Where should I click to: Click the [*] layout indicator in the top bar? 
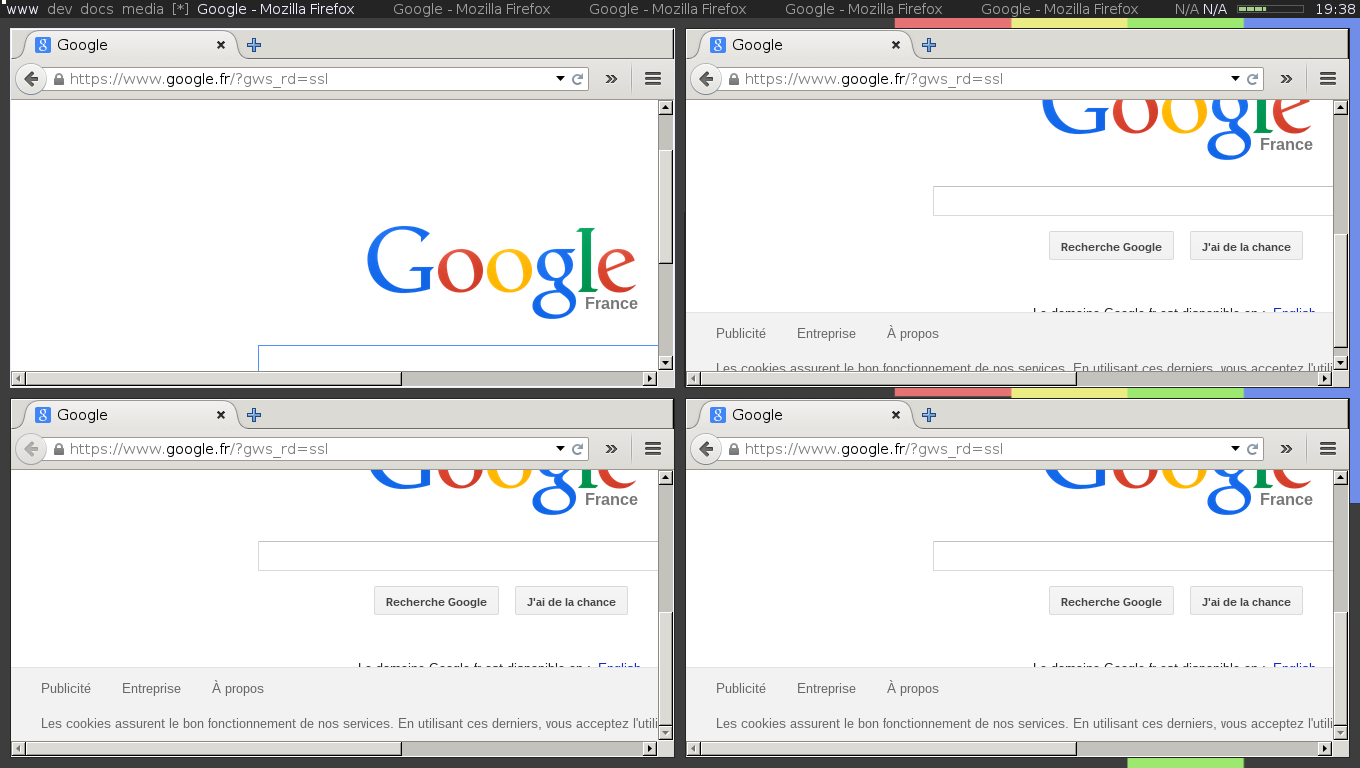pos(180,9)
